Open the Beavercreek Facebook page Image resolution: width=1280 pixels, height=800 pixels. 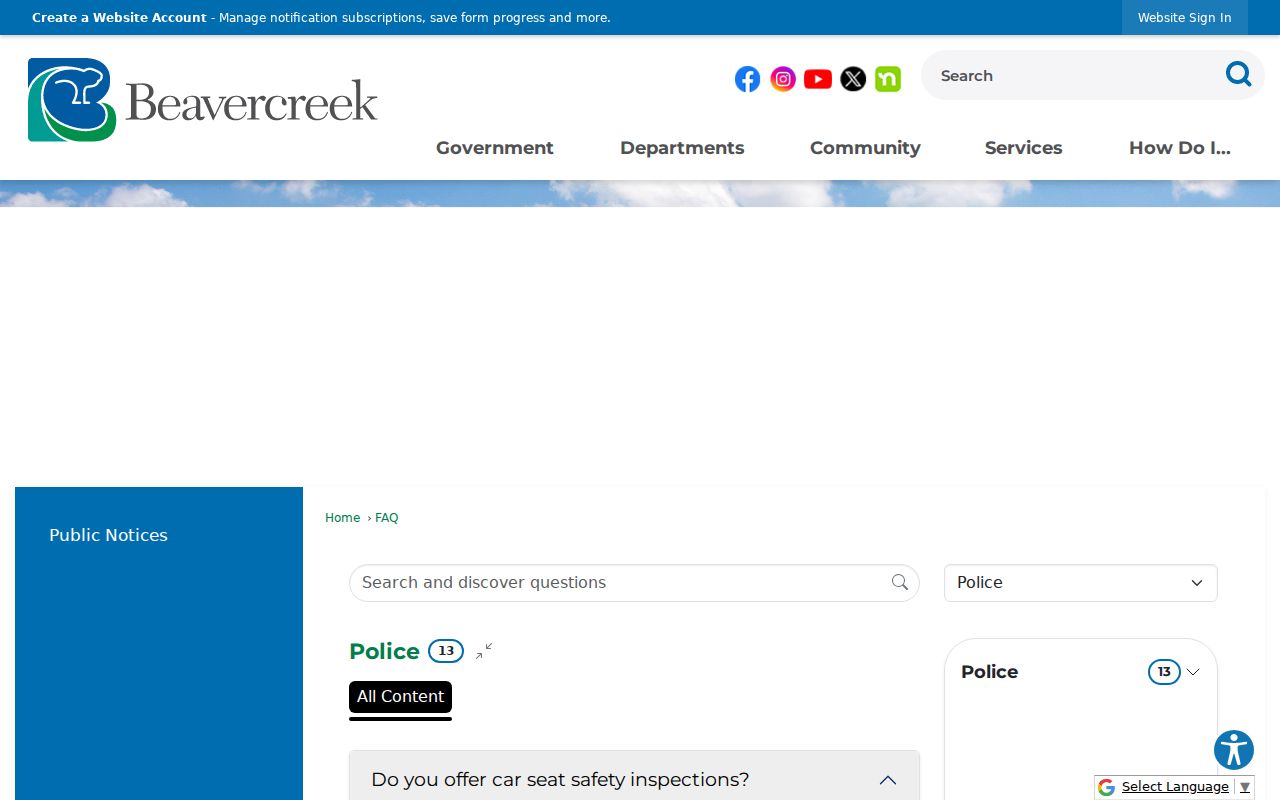click(747, 79)
